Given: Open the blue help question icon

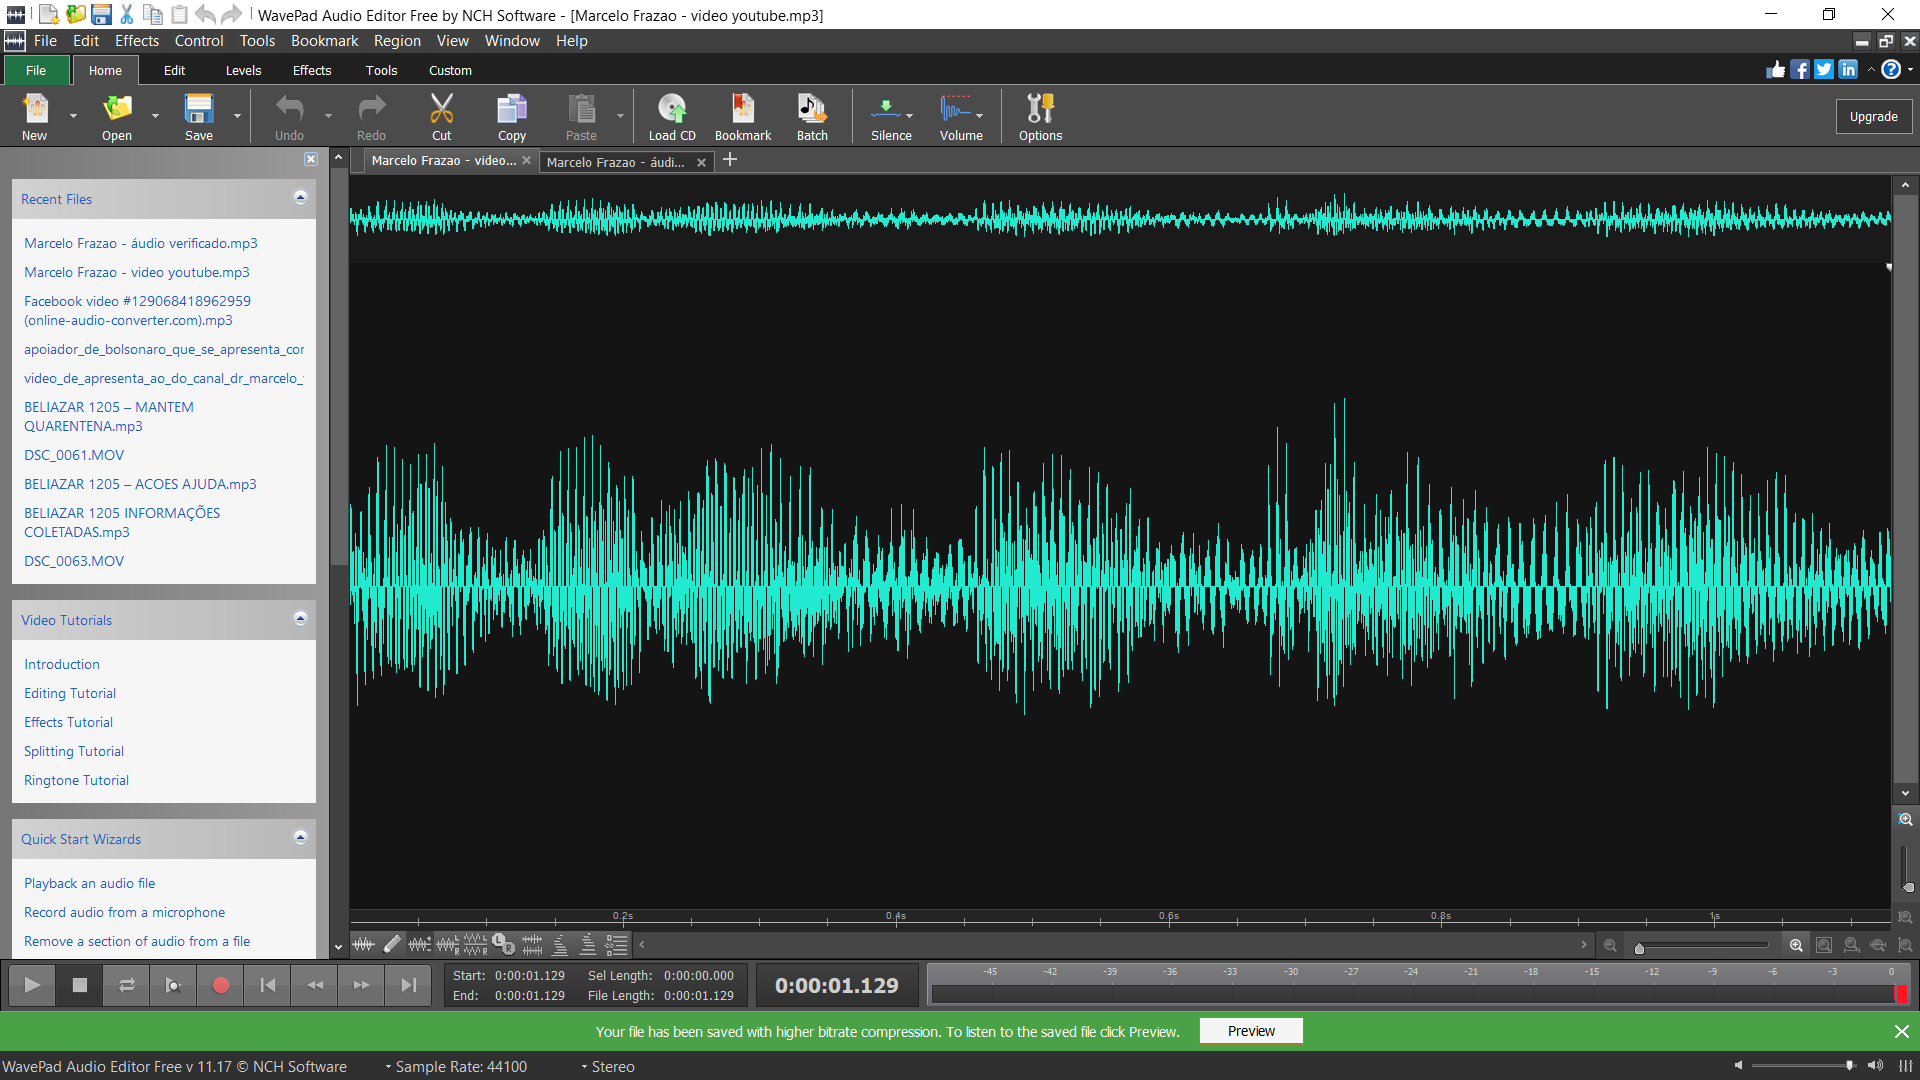Looking at the screenshot, I should (1890, 69).
